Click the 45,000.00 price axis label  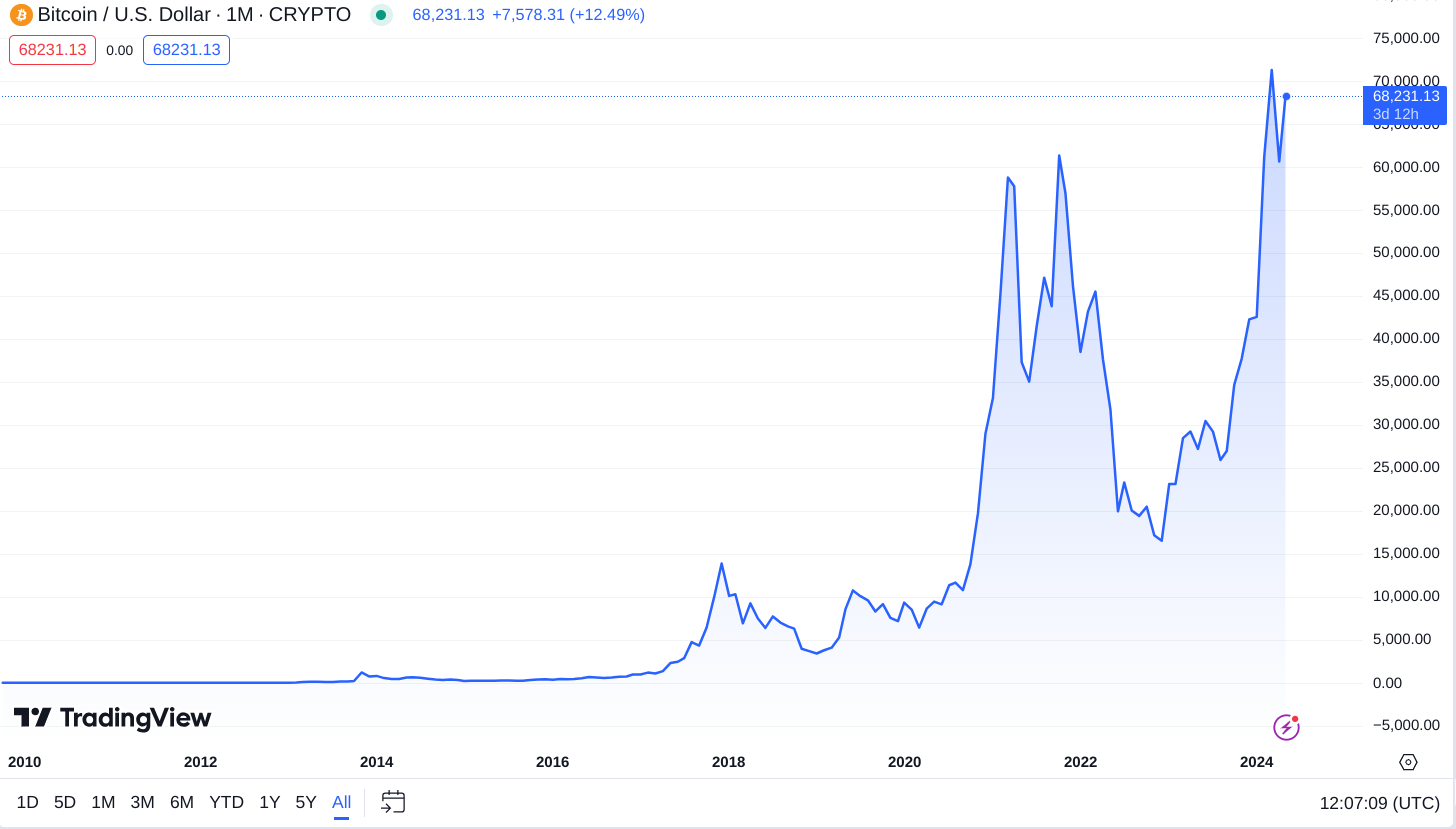(1406, 296)
